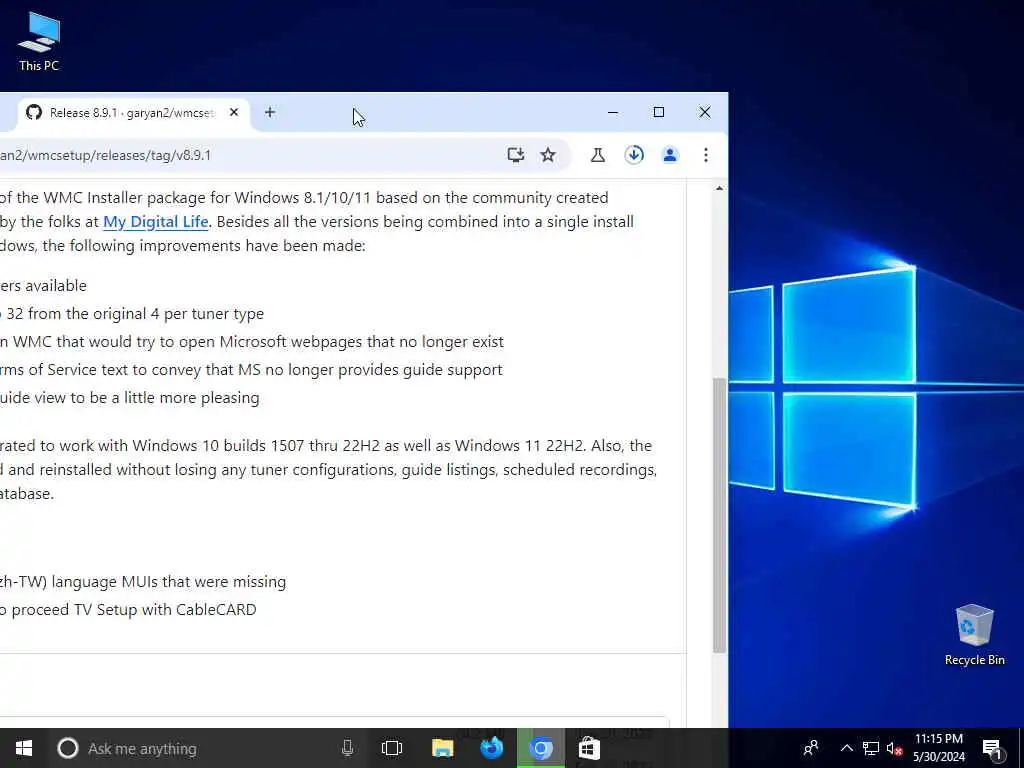Bookmark this page with star icon

coord(548,155)
